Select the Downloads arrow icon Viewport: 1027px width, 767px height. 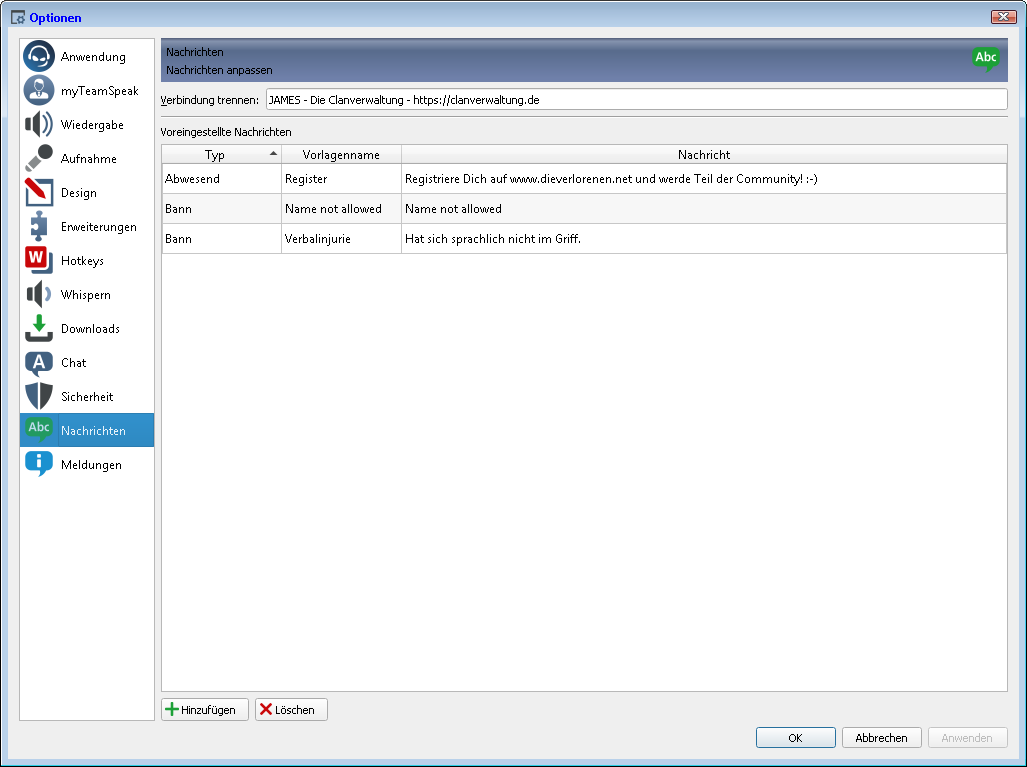point(39,329)
